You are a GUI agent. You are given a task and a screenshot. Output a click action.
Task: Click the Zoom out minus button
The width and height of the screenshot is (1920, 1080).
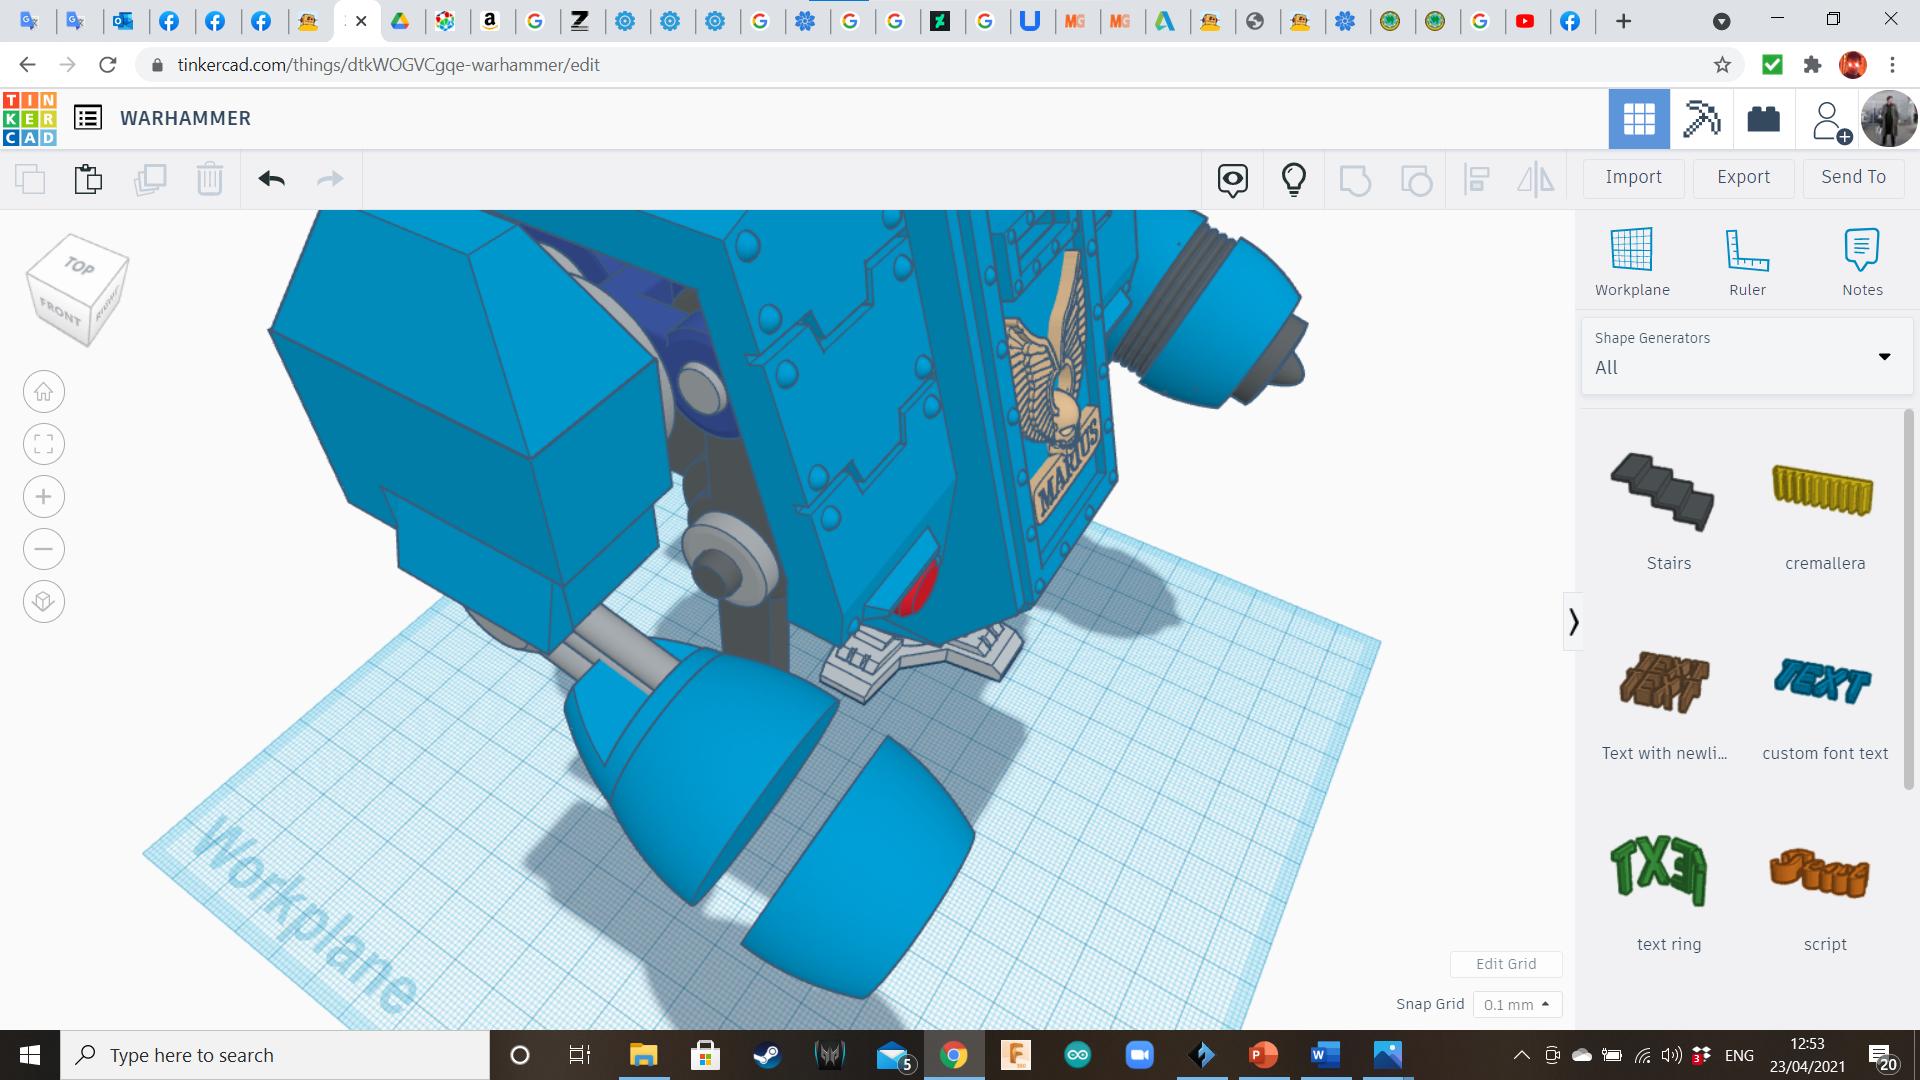[x=44, y=549]
